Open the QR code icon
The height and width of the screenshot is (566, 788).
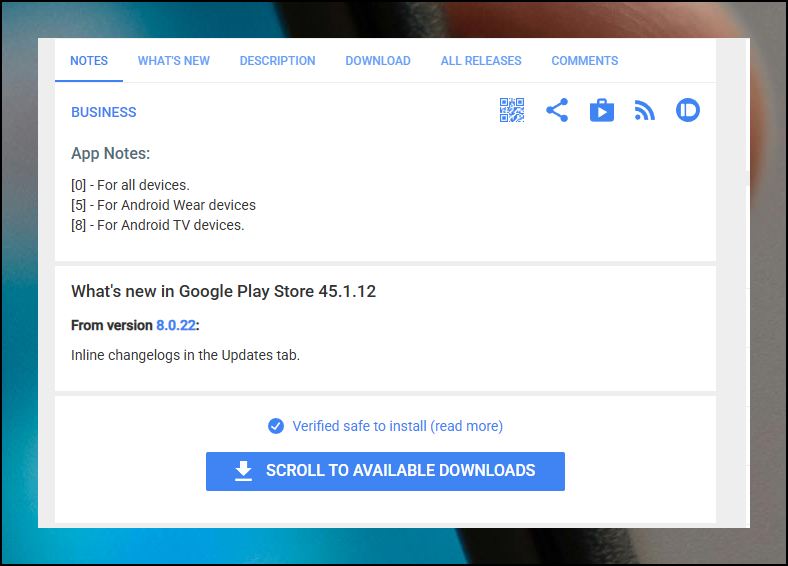[x=512, y=110]
